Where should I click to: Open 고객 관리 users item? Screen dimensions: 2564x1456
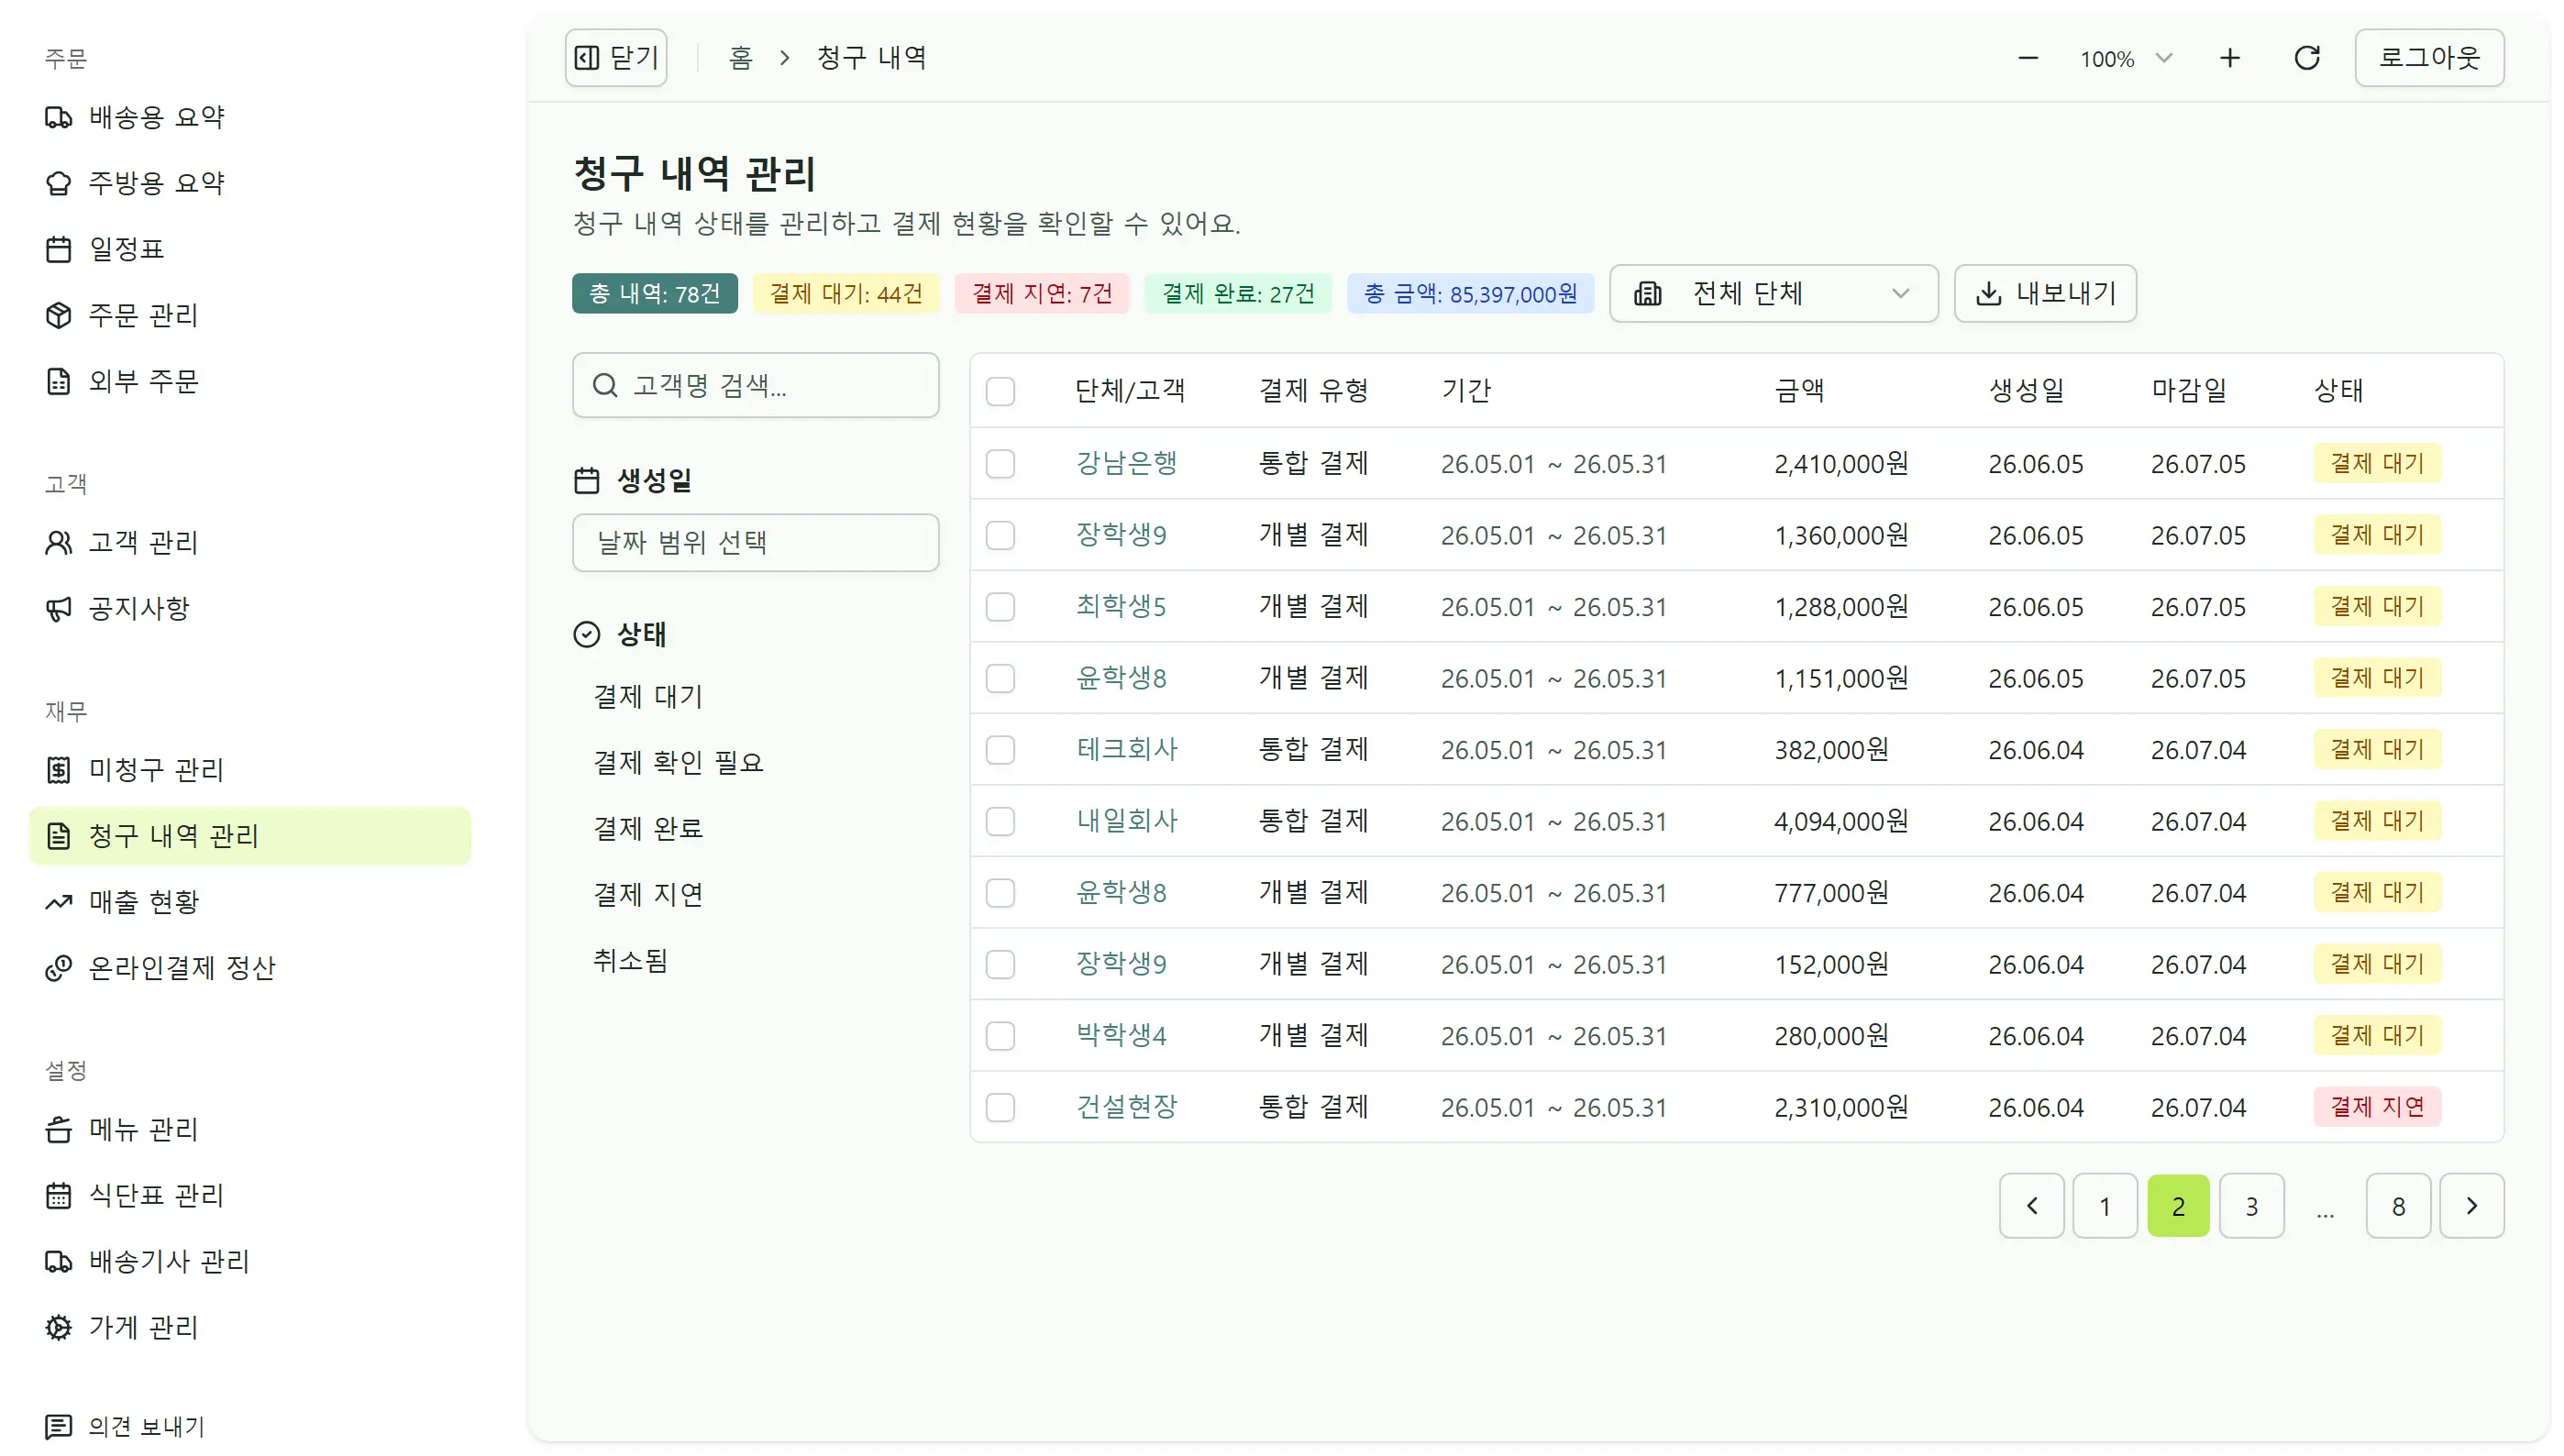point(250,542)
